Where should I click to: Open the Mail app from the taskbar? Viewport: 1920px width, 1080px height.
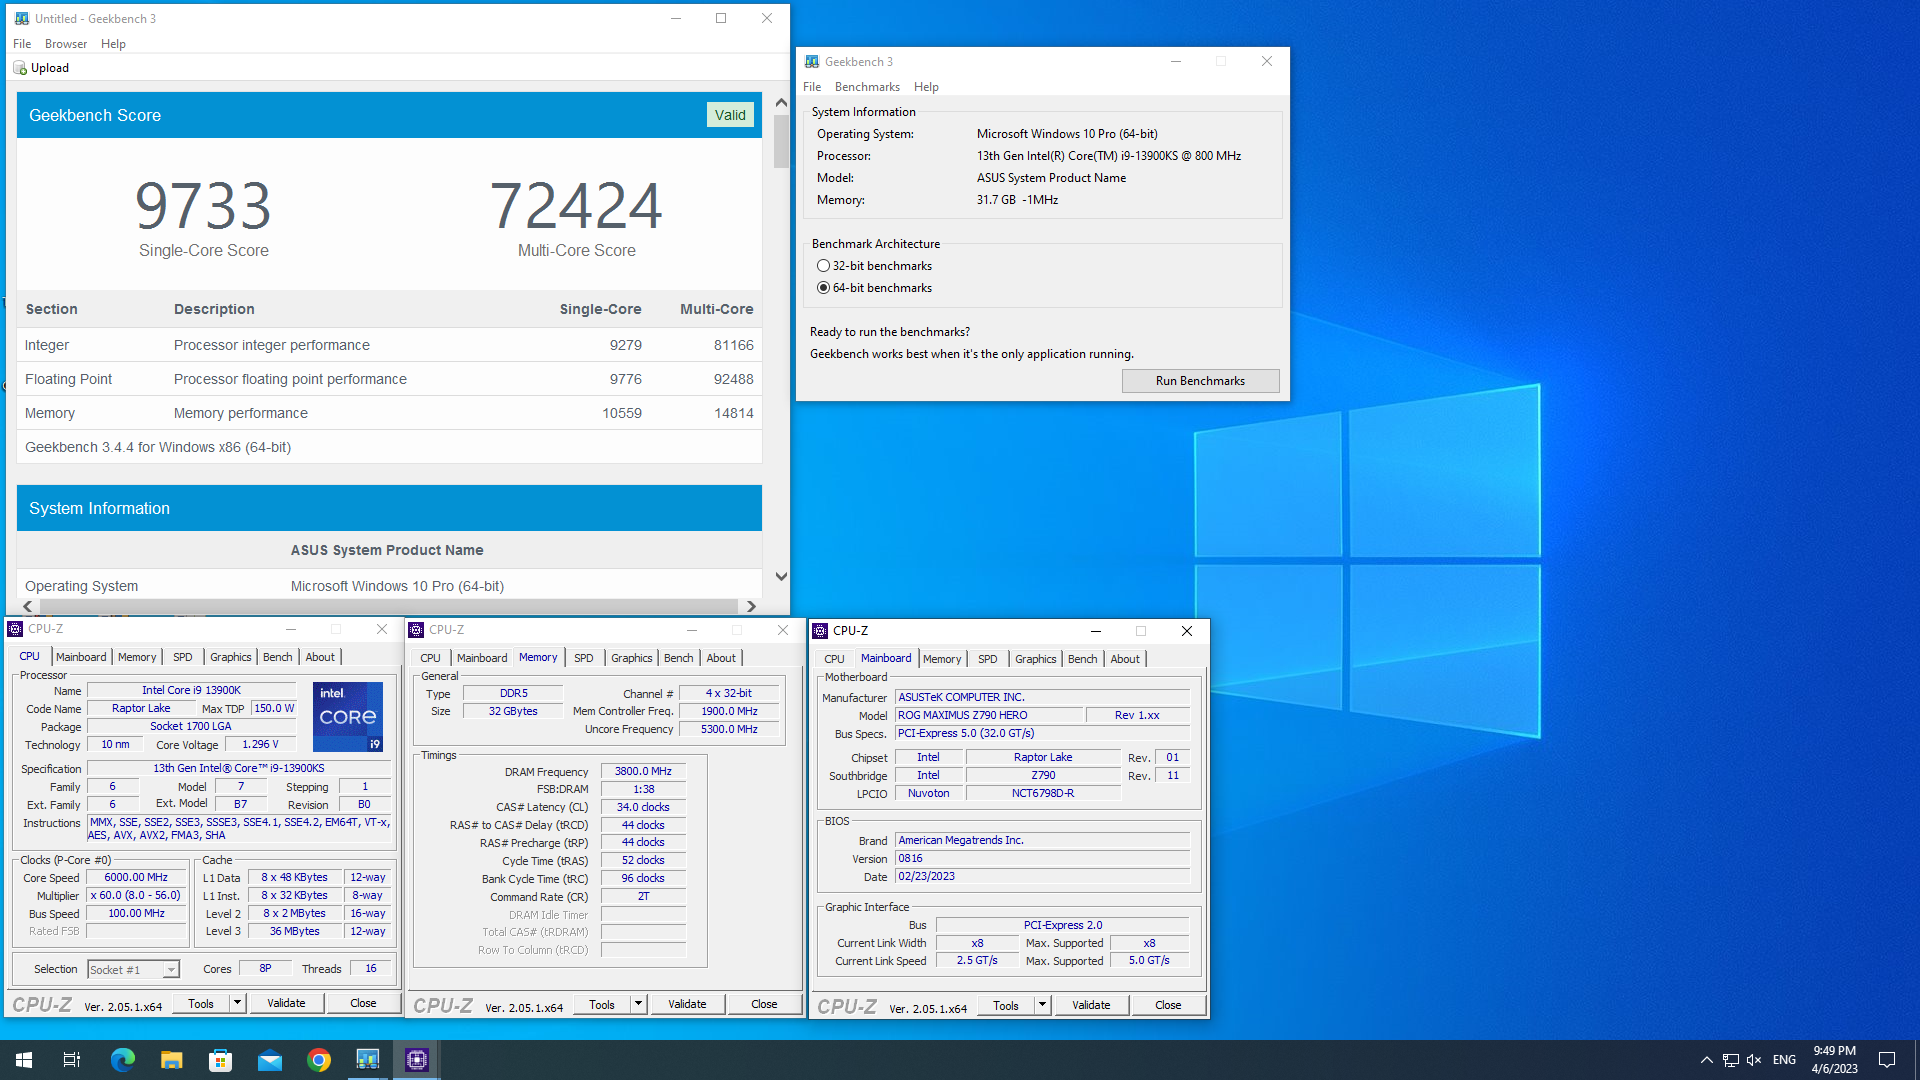point(269,1060)
